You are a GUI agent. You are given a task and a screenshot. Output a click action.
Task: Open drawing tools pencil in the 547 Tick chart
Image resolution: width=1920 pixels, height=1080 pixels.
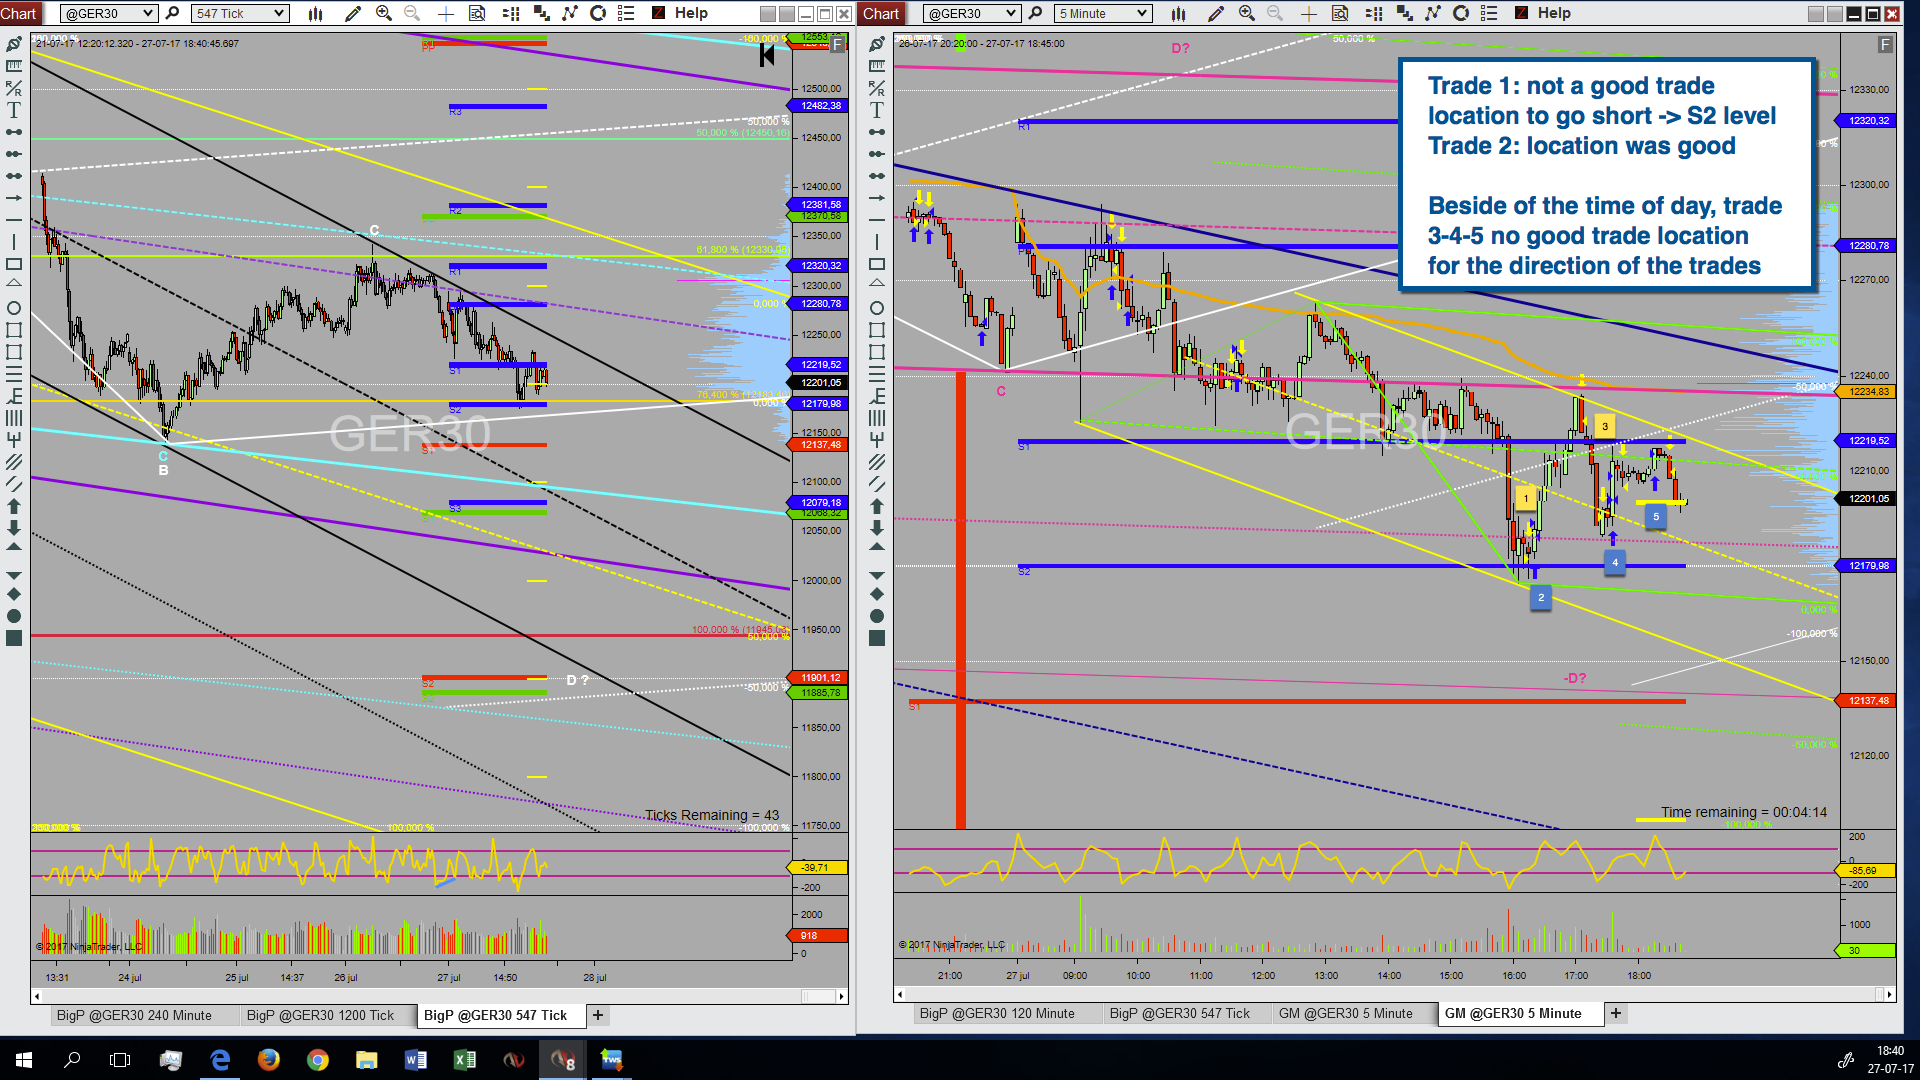click(x=352, y=13)
